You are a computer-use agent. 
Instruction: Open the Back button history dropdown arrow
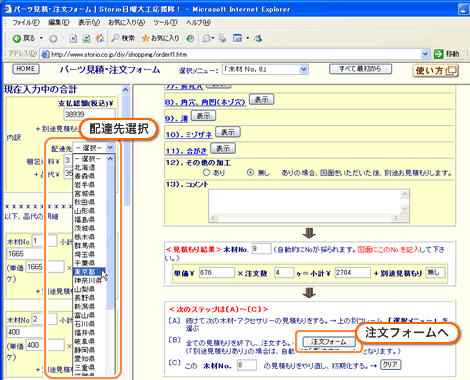[x=41, y=39]
